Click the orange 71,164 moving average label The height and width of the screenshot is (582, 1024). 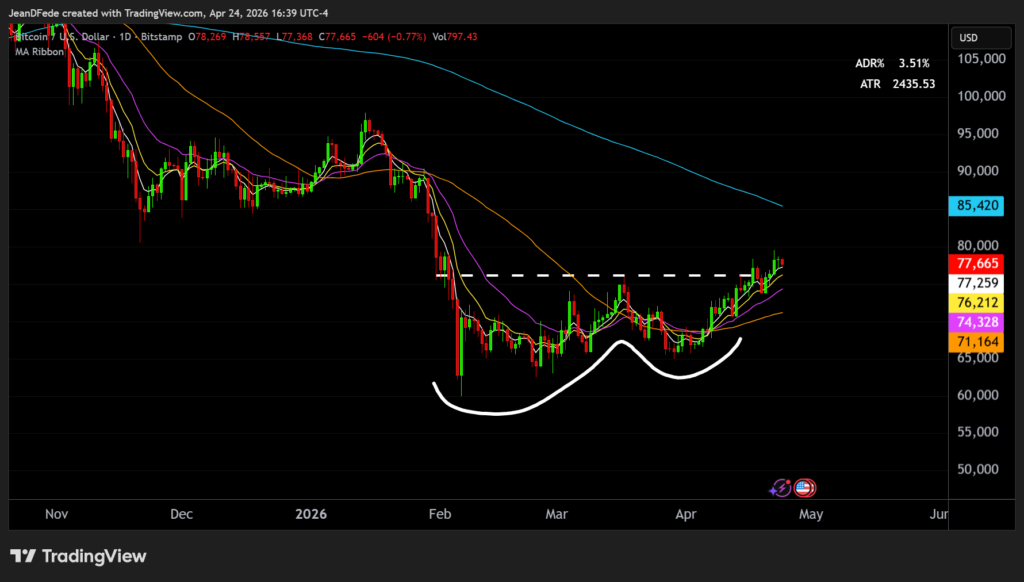pyautogui.click(x=980, y=342)
